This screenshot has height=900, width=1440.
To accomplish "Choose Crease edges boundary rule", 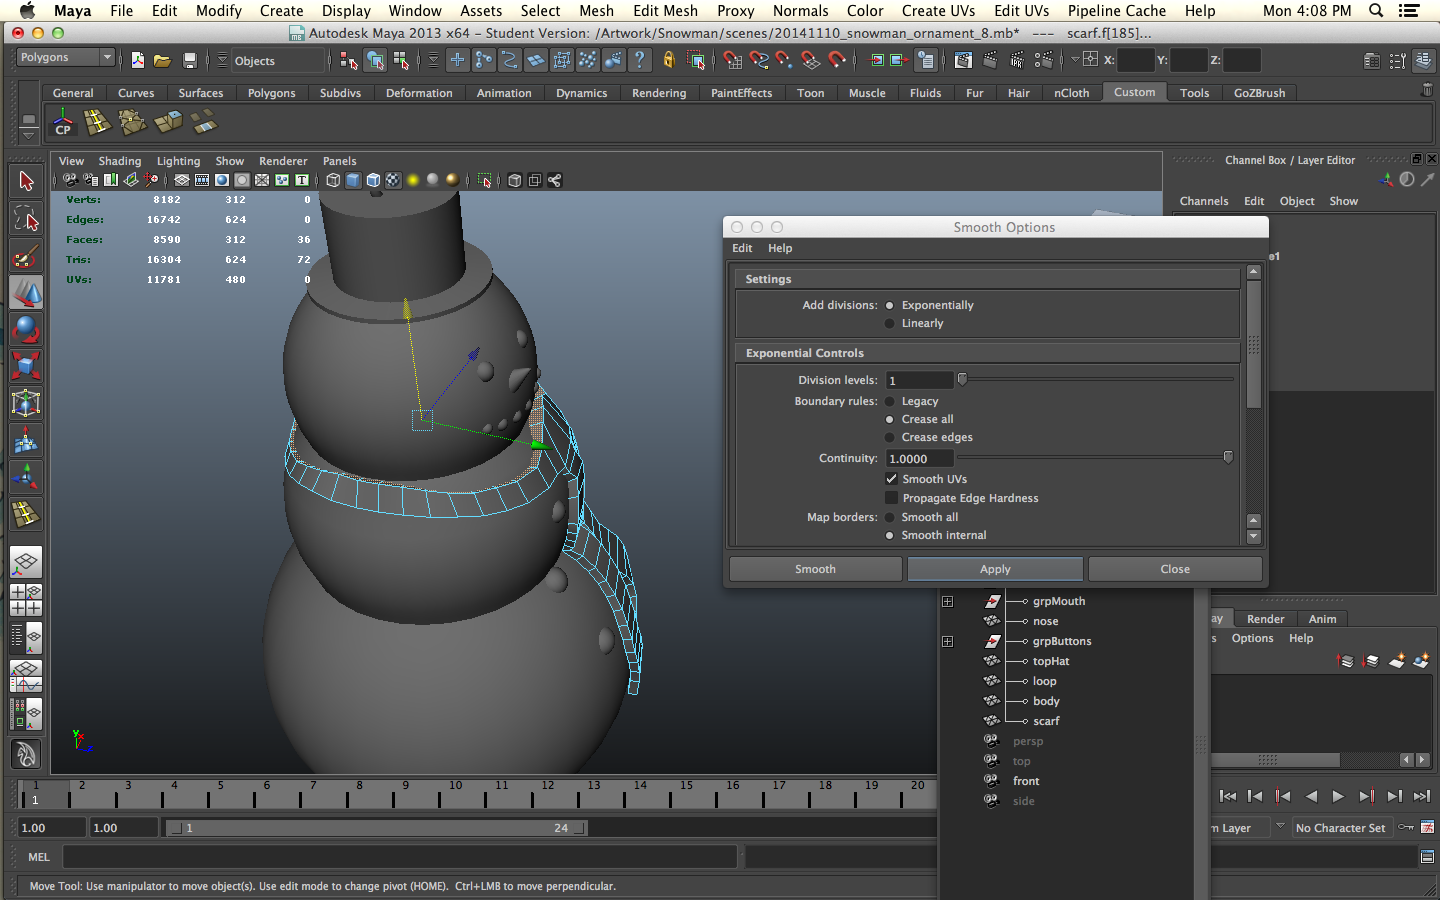I will pos(889,437).
